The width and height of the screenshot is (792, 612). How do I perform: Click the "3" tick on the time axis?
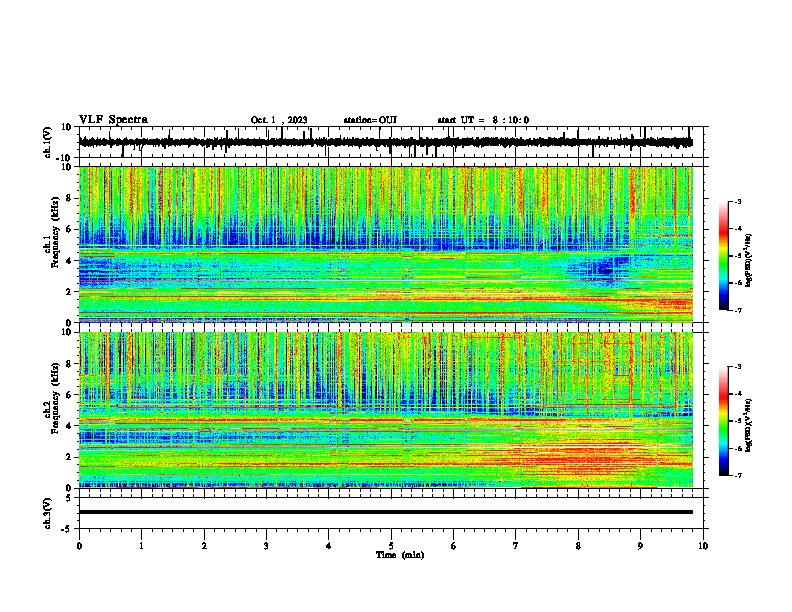(x=266, y=546)
